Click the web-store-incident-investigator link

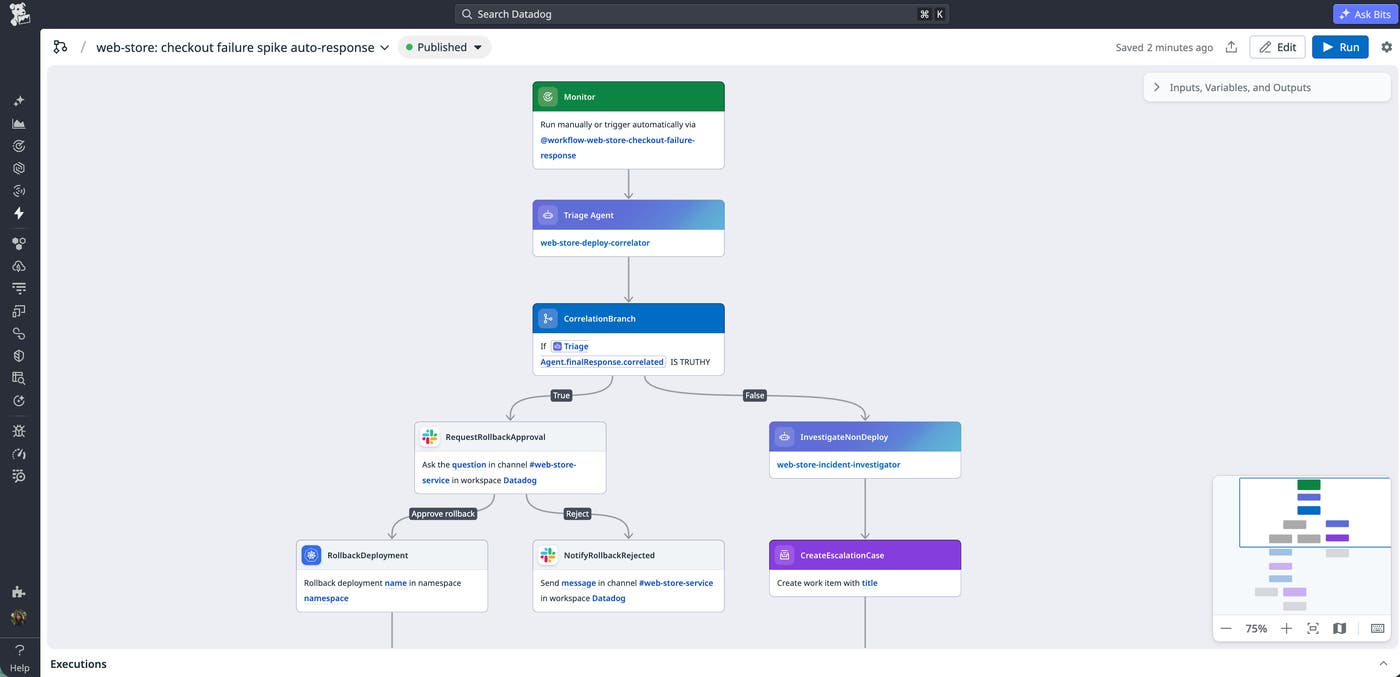(x=838, y=465)
